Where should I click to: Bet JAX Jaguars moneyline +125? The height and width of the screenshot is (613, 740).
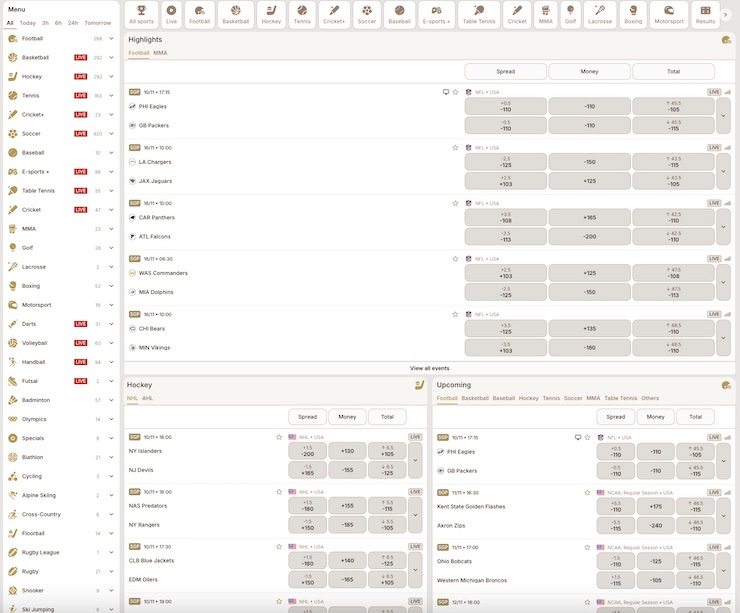589,181
